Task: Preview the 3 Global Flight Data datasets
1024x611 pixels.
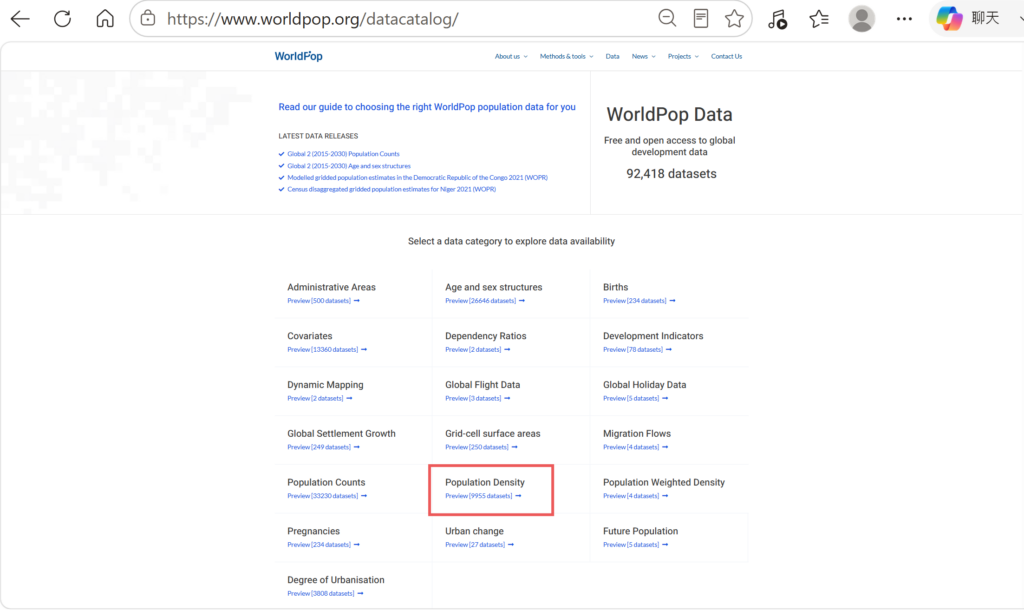Action: point(477,398)
